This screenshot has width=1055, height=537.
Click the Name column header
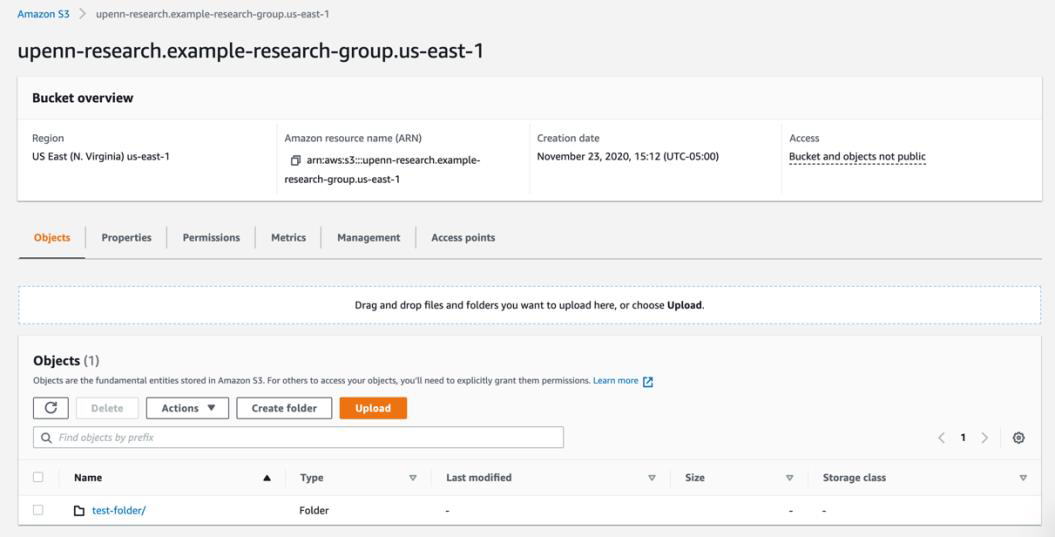click(88, 478)
